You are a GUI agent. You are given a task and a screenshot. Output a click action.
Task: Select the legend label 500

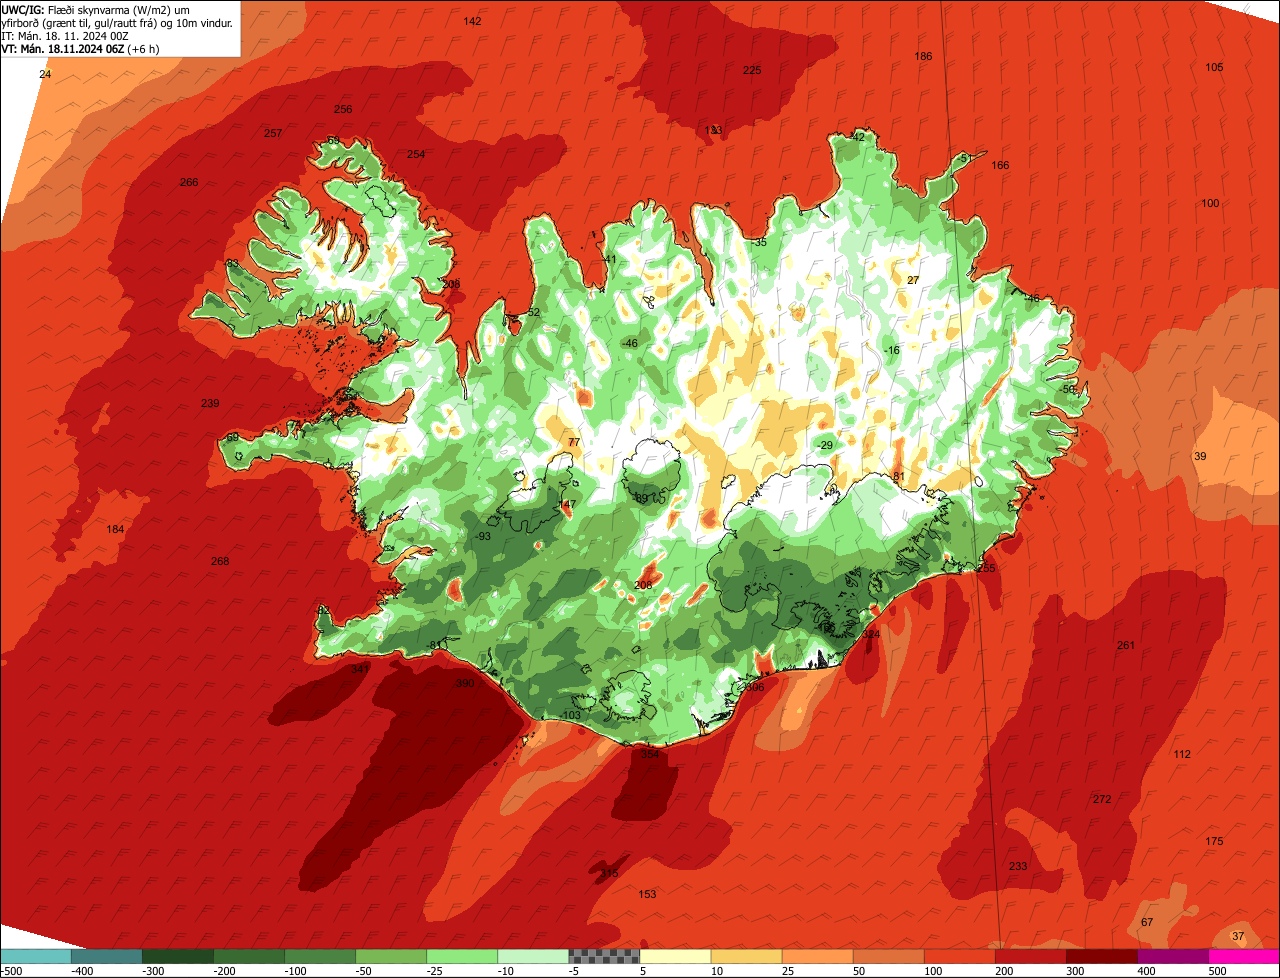click(1216, 970)
